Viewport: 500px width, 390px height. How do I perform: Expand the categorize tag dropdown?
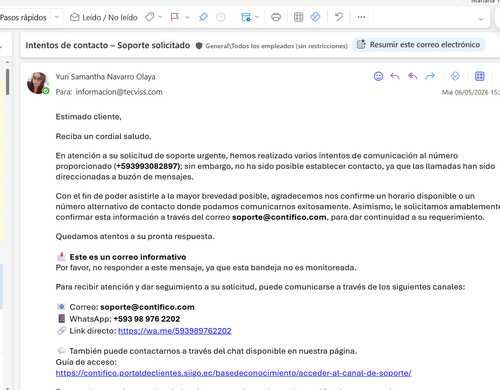point(160,17)
